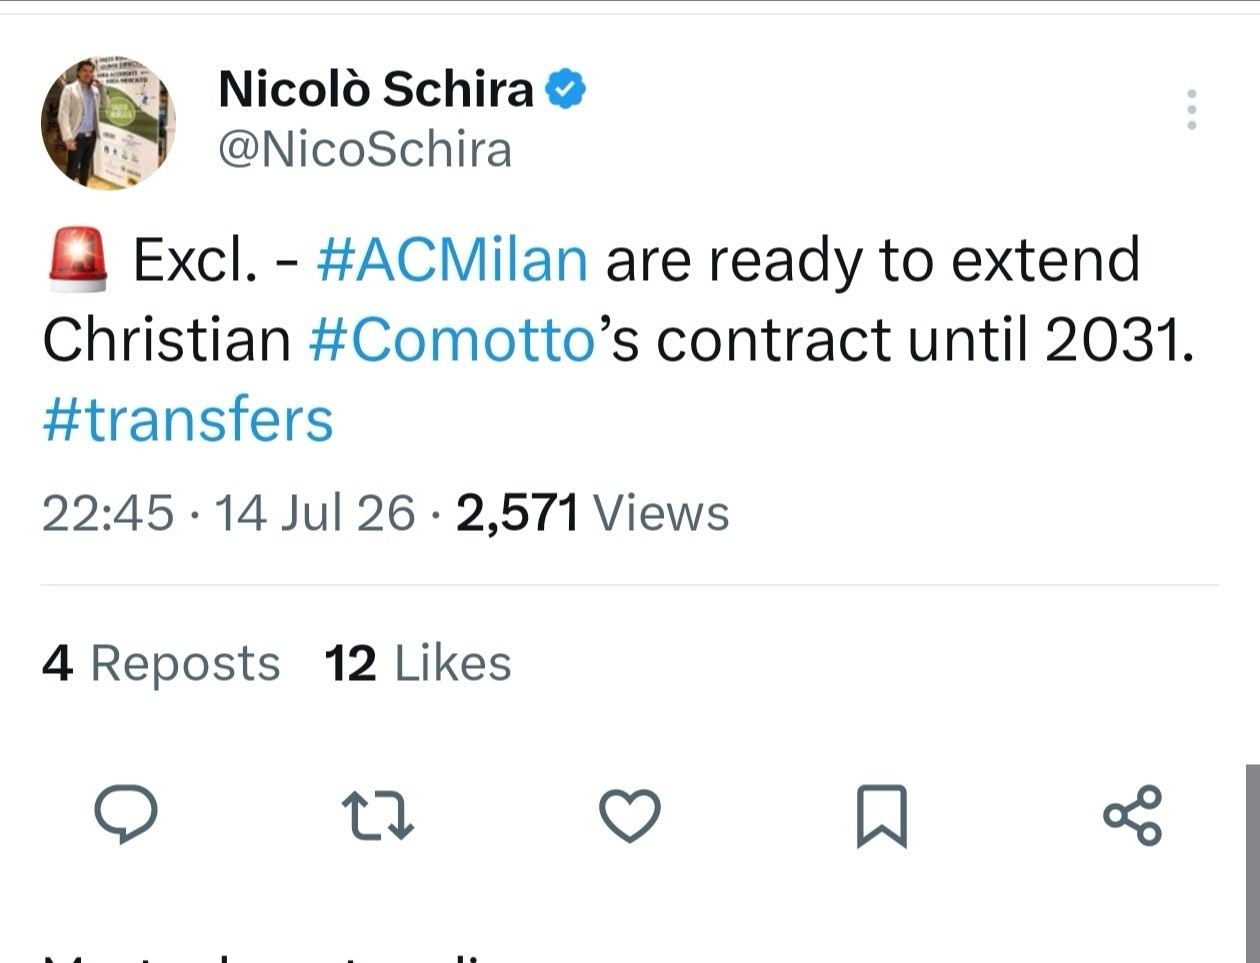Click the gray scrollbar on right edge
The image size is (1260, 963).
[1252, 863]
